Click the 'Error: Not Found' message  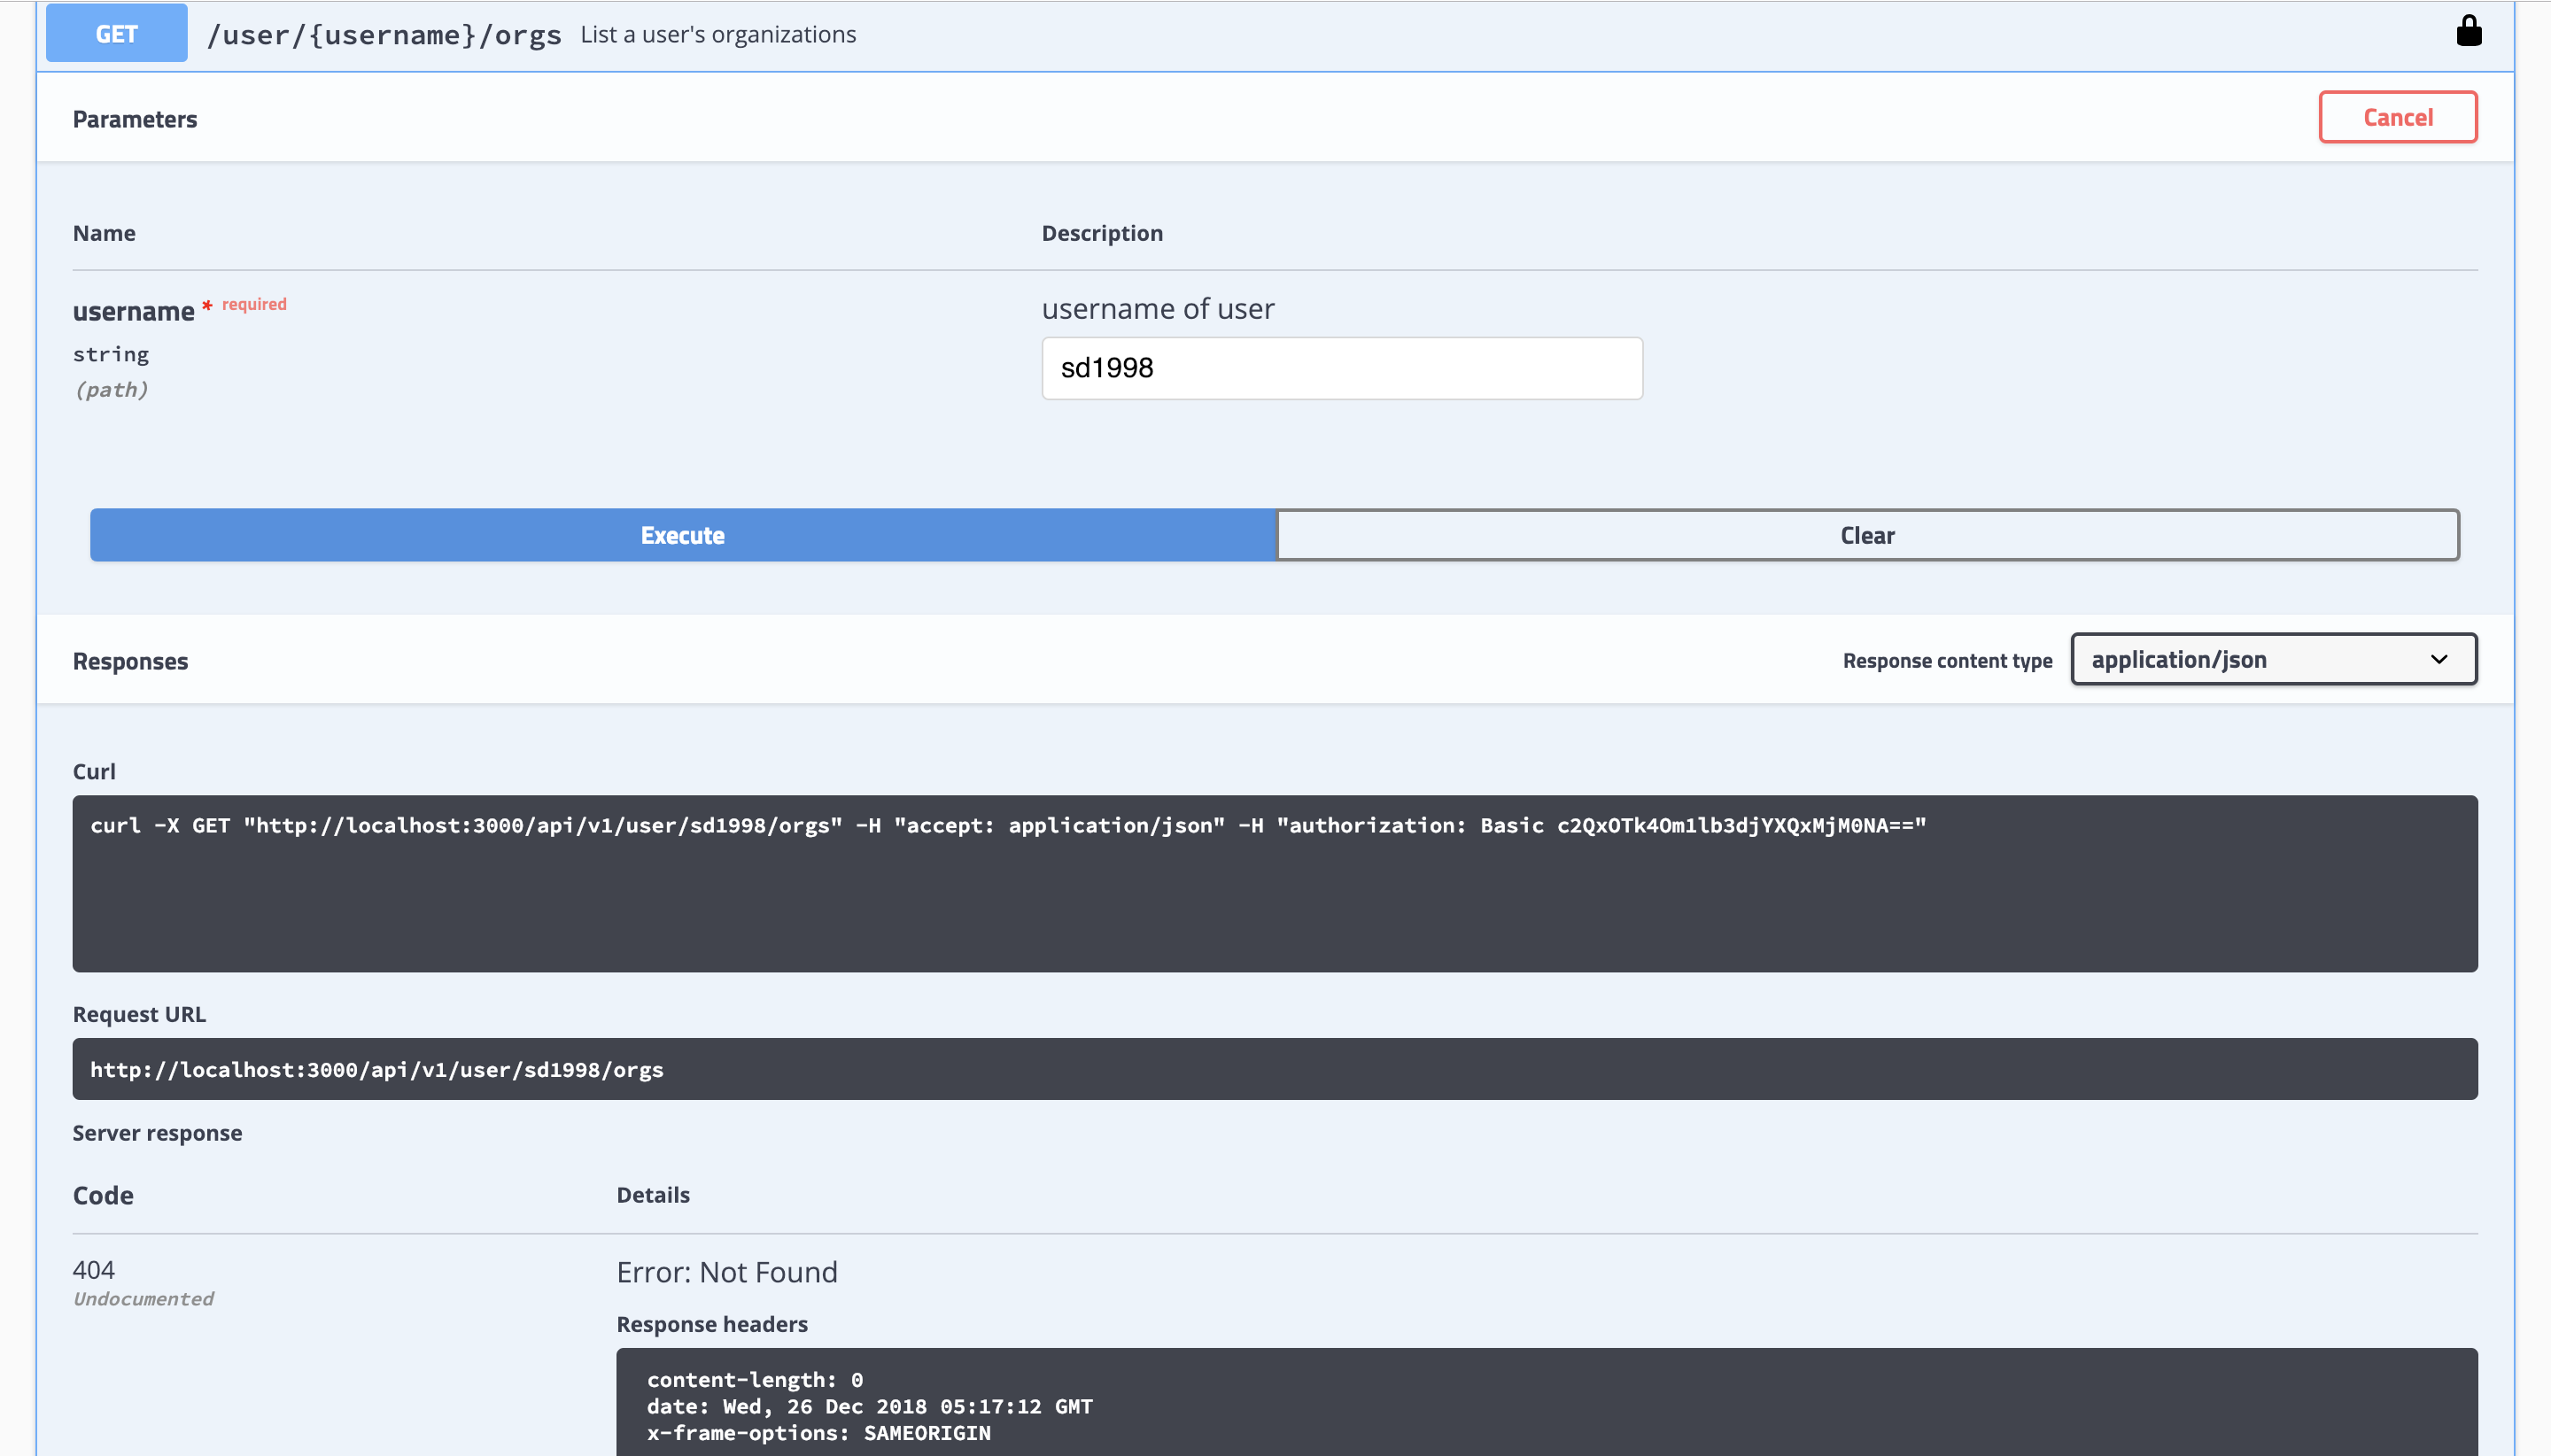pyautogui.click(x=726, y=1271)
